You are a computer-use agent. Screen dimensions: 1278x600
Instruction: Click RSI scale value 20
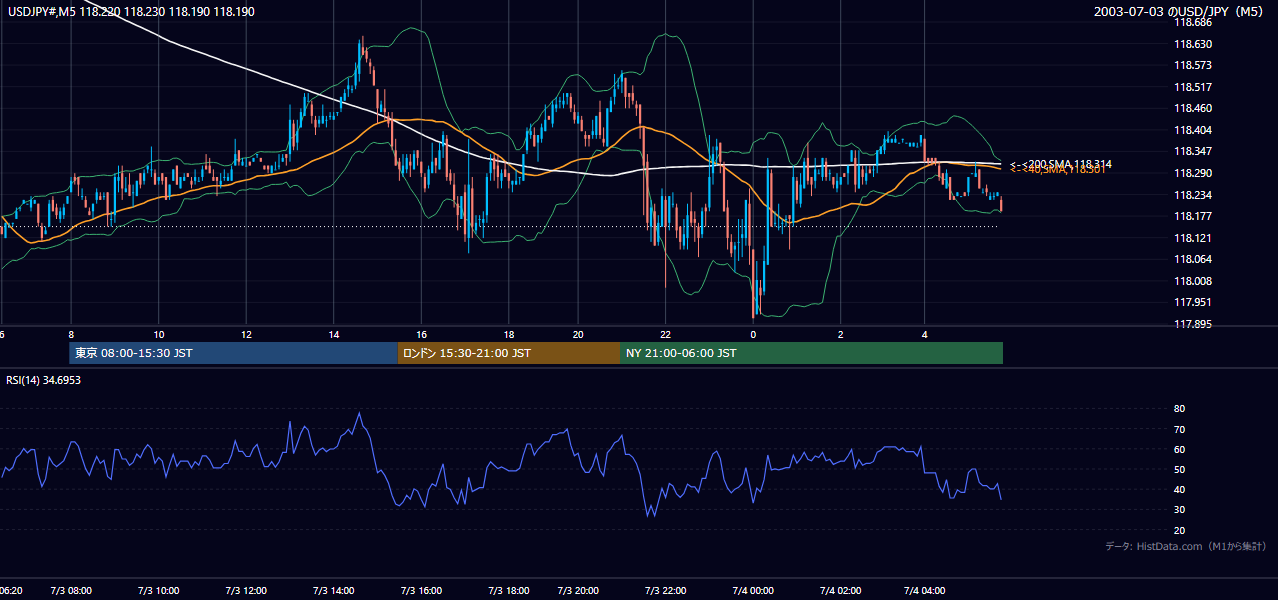point(1179,530)
